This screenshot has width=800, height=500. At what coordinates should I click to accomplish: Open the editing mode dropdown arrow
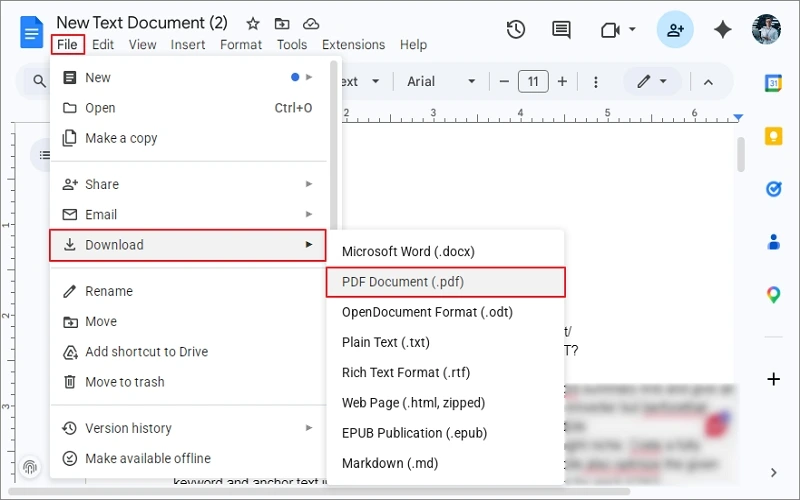pos(663,81)
